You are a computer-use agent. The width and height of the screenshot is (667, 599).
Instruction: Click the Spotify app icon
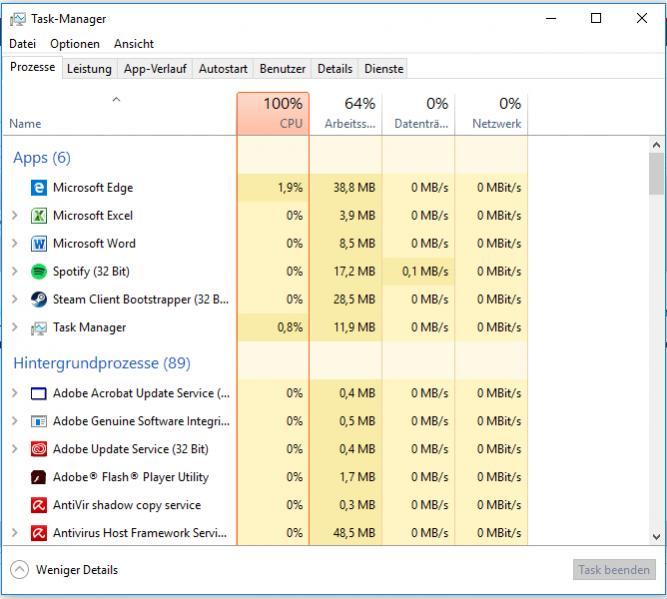point(39,271)
